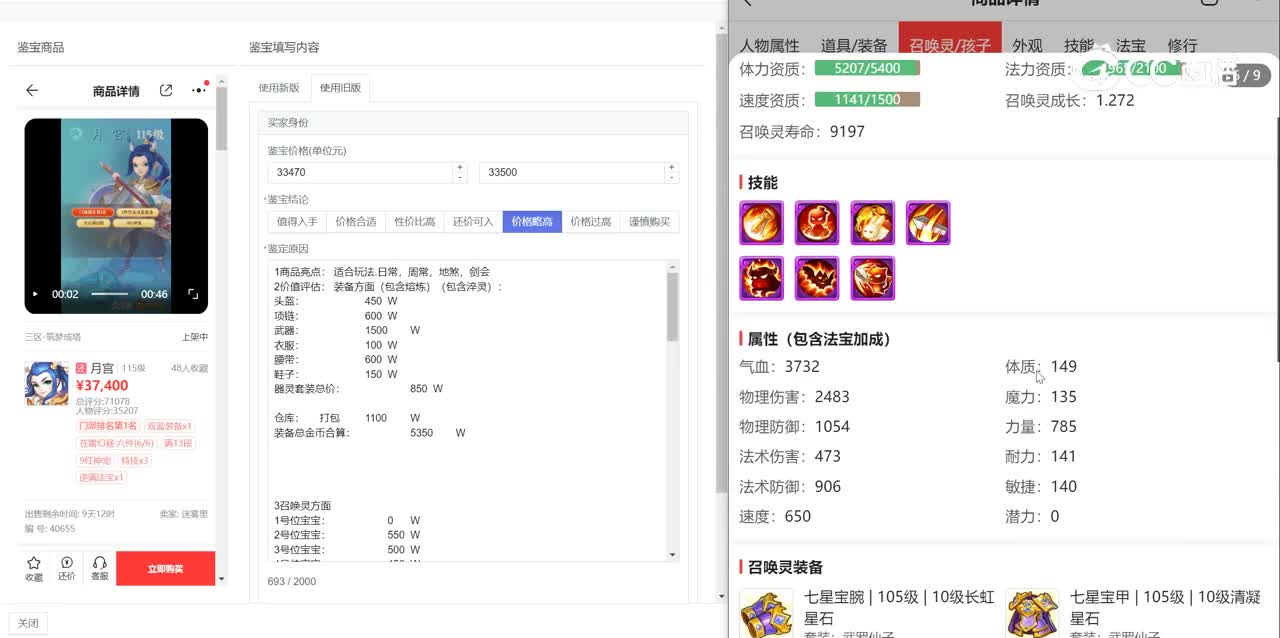Play the product video
The width and height of the screenshot is (1280, 638).
coord(35,294)
